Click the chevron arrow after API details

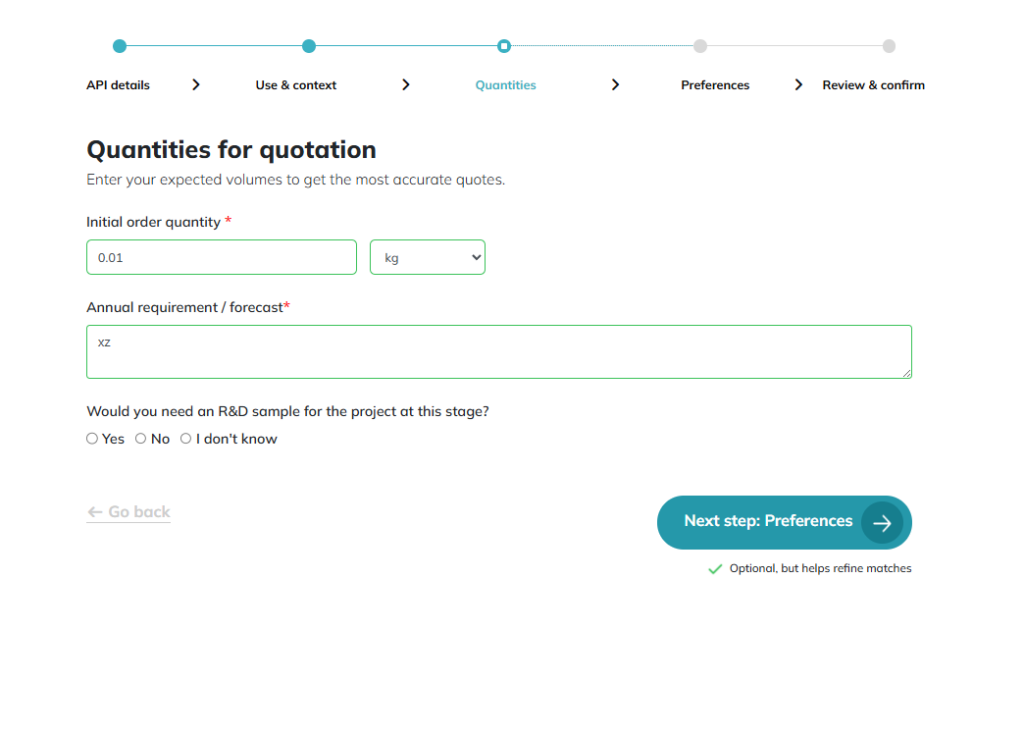click(x=196, y=85)
